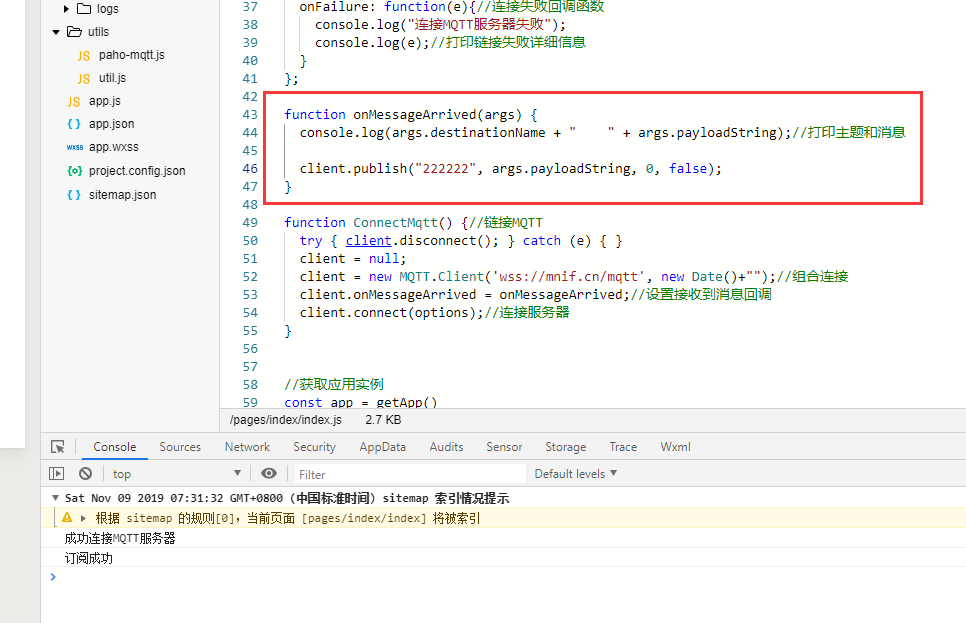Screen dimensions: 966x623
Task: Toggle the console sidebar panel icon
Action: [56, 473]
